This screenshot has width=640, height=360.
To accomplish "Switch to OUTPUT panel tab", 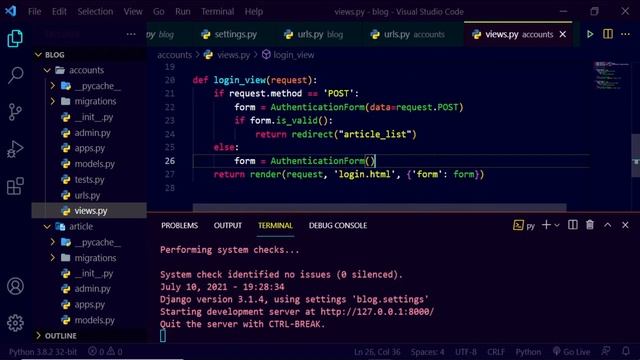I will (x=228, y=225).
